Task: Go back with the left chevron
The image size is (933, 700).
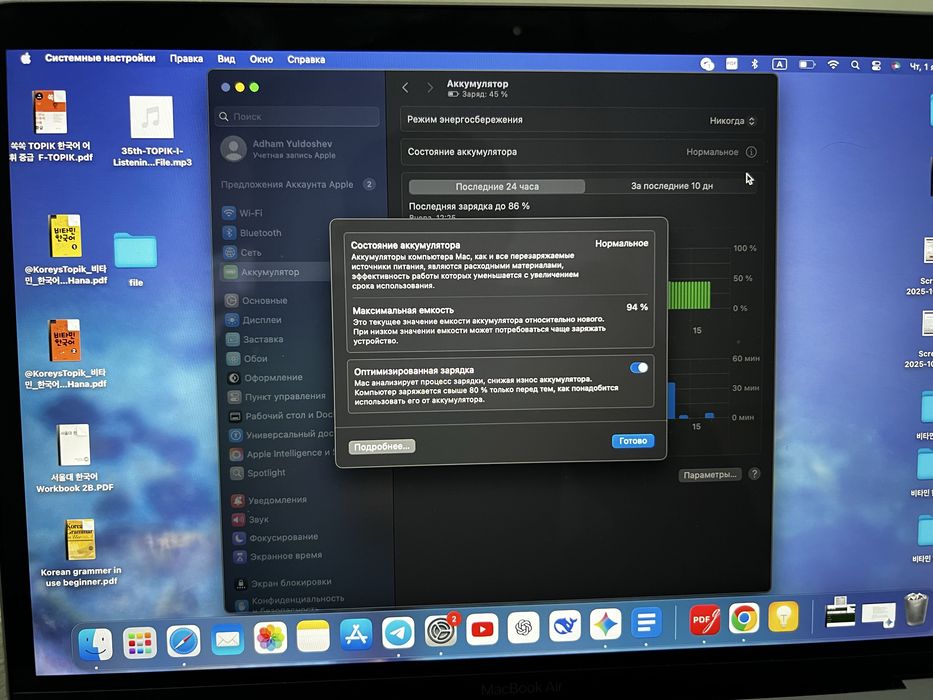Action: (x=405, y=88)
